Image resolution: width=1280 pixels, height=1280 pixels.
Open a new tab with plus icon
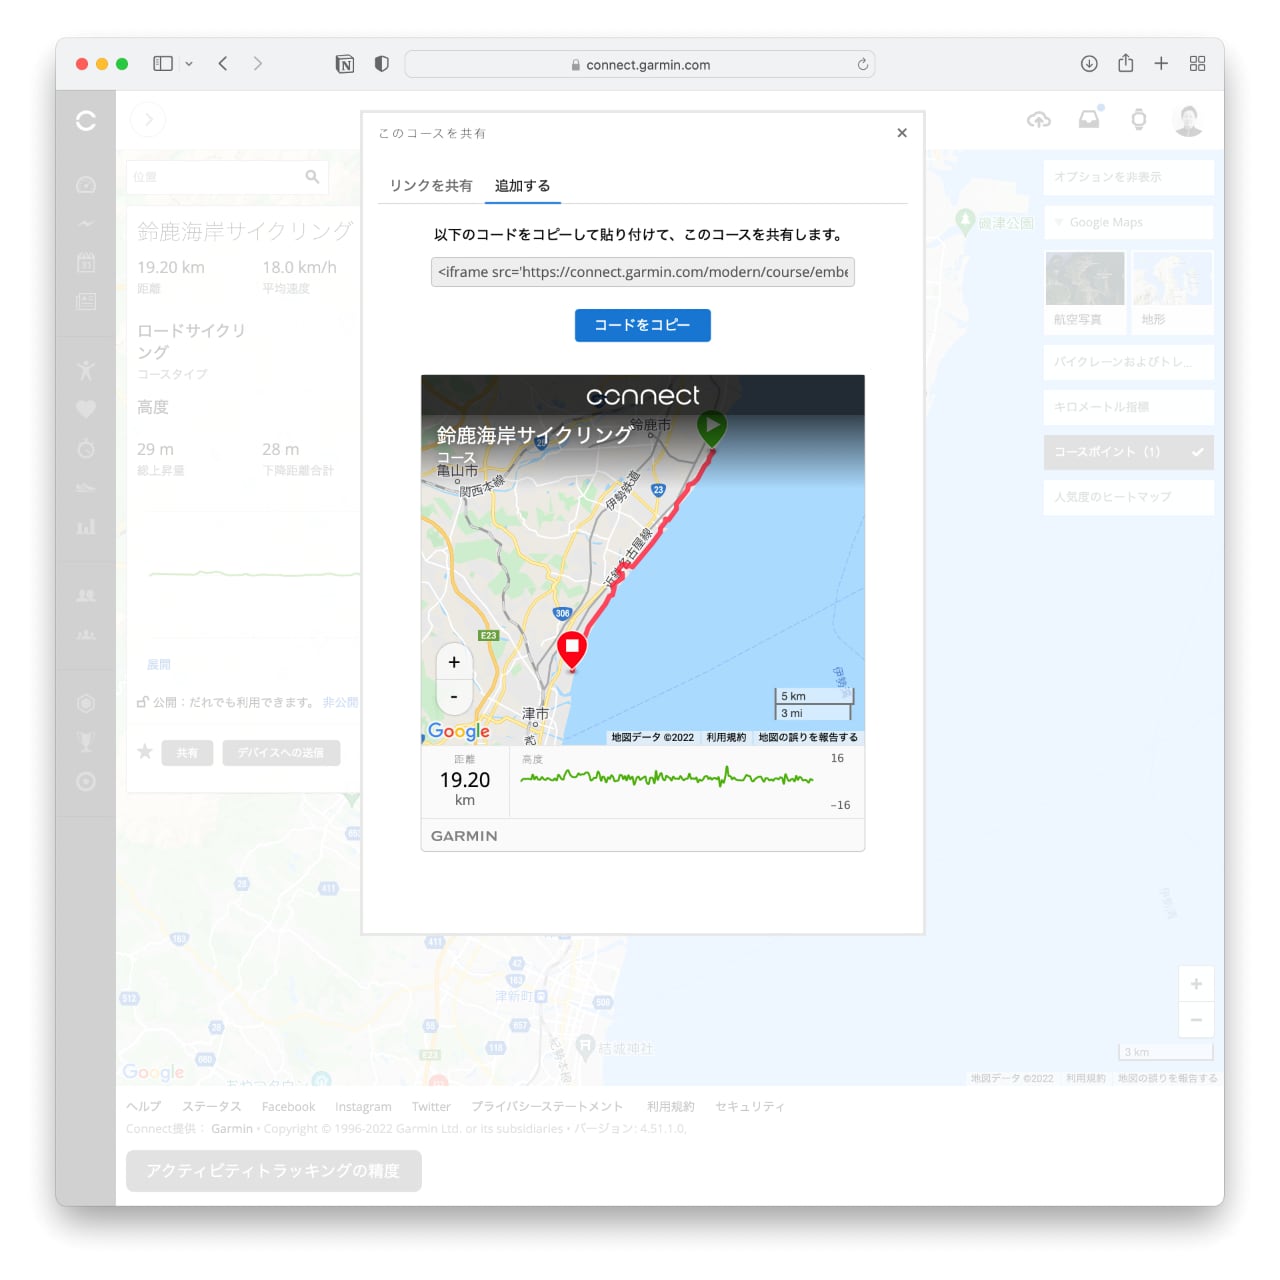click(1161, 64)
